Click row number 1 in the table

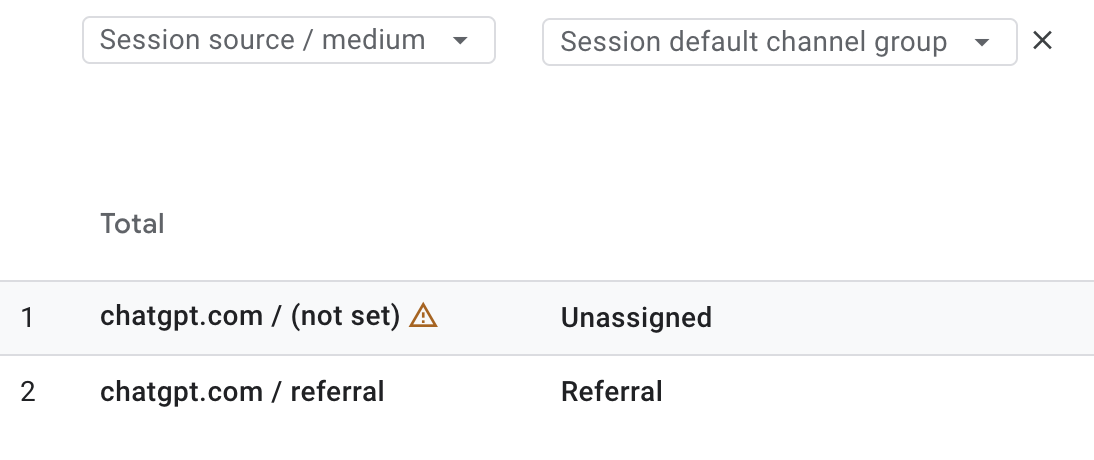click(28, 318)
